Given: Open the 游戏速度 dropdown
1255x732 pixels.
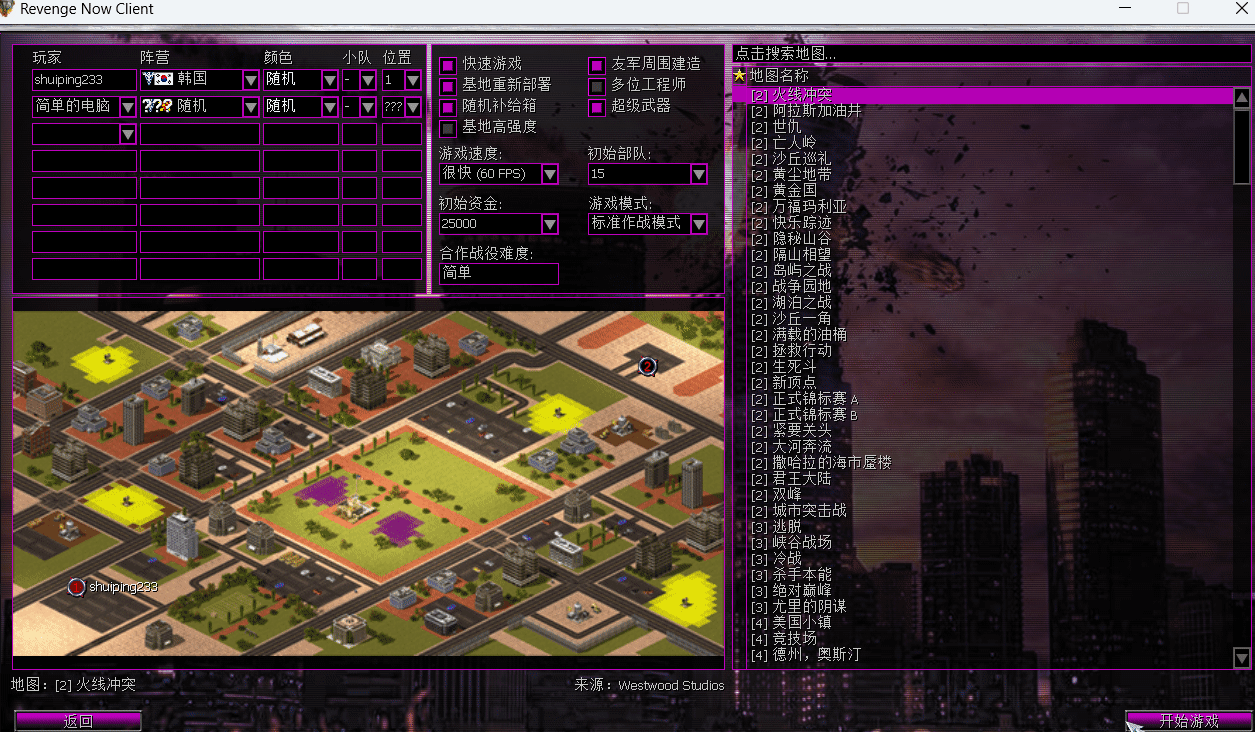Looking at the screenshot, I should [549, 174].
